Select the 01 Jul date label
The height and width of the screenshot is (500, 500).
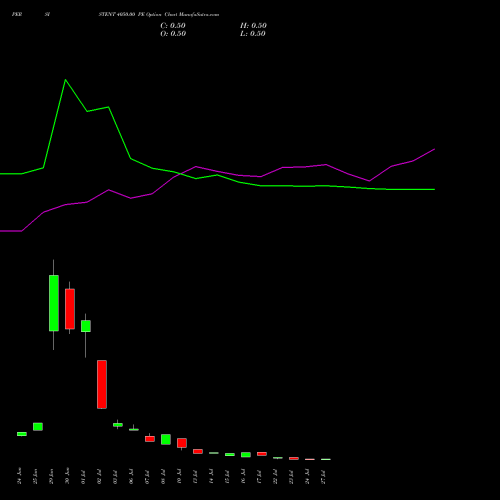(83, 477)
